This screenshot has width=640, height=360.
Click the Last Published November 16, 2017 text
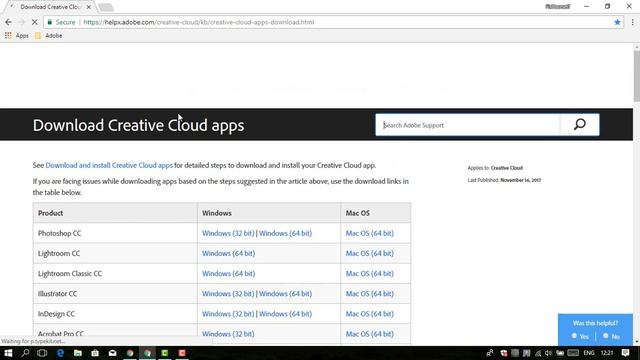[x=504, y=180]
